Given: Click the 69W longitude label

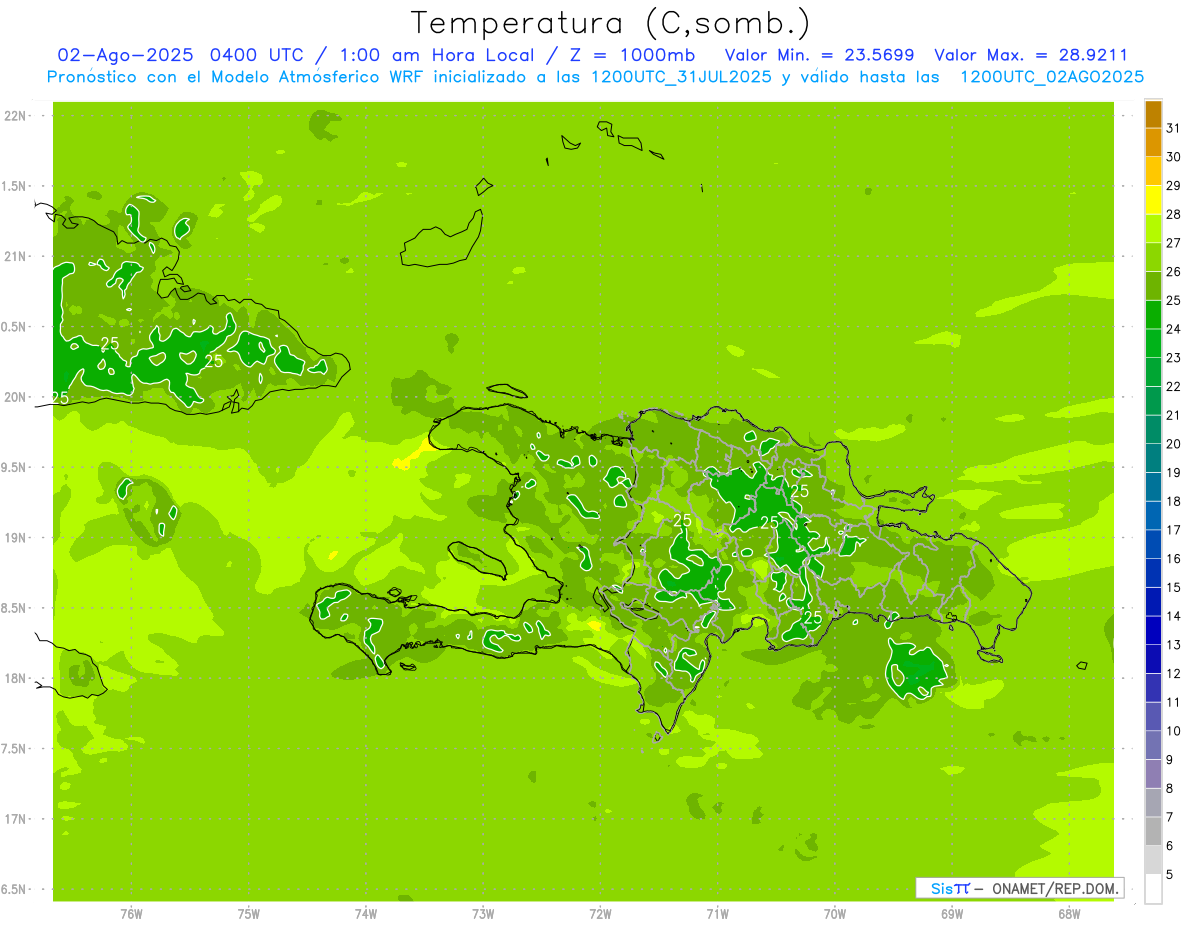Looking at the screenshot, I should point(952,913).
